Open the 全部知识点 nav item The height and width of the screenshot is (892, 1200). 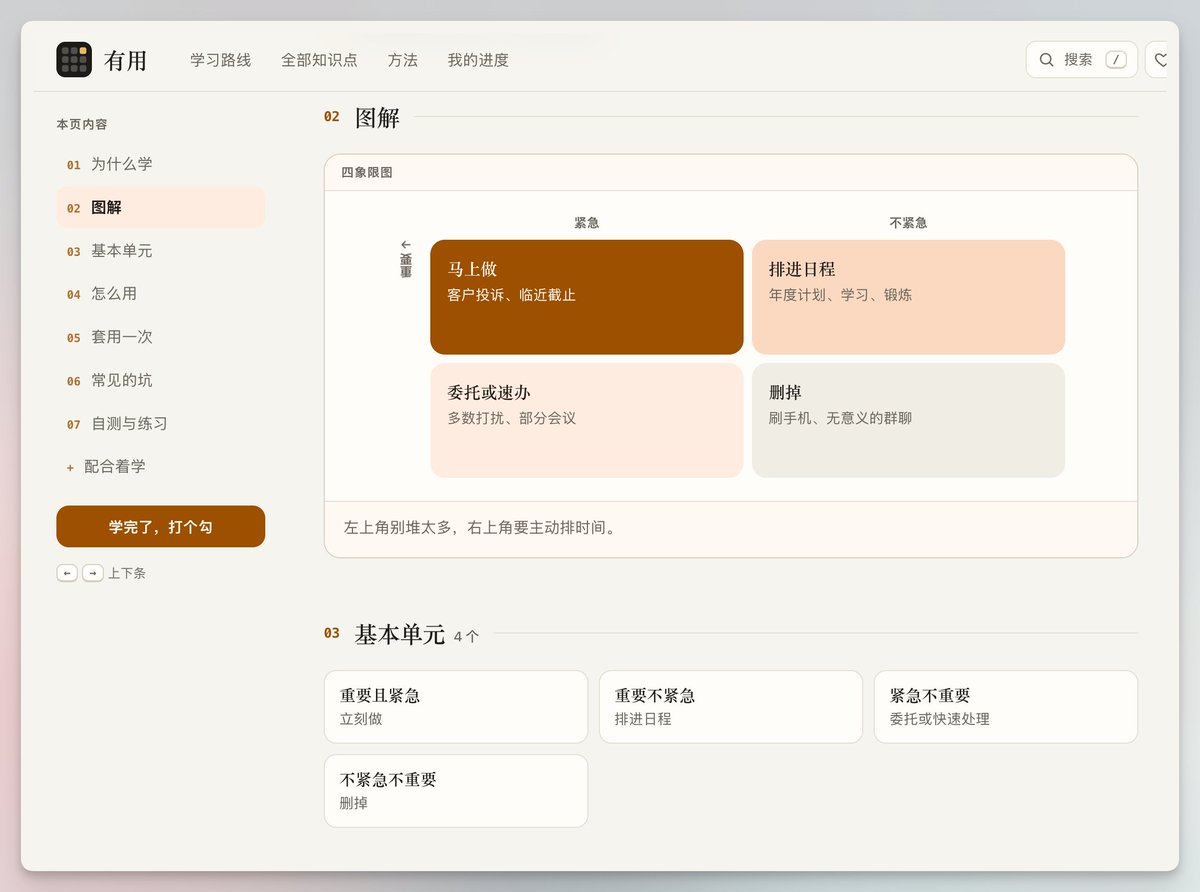click(319, 60)
